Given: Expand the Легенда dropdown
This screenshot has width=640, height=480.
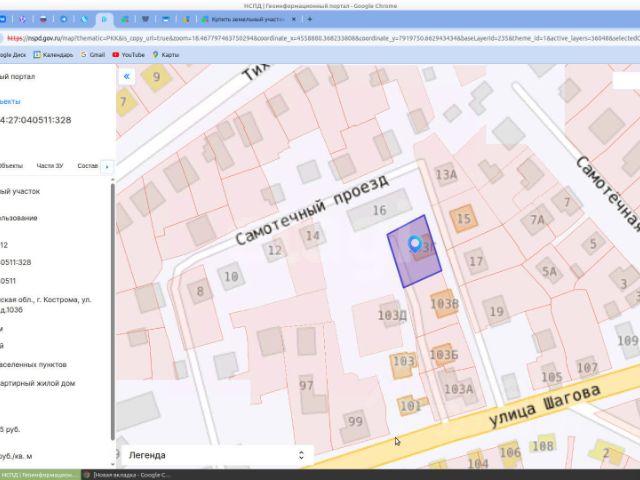Looking at the screenshot, I should [x=217, y=455].
